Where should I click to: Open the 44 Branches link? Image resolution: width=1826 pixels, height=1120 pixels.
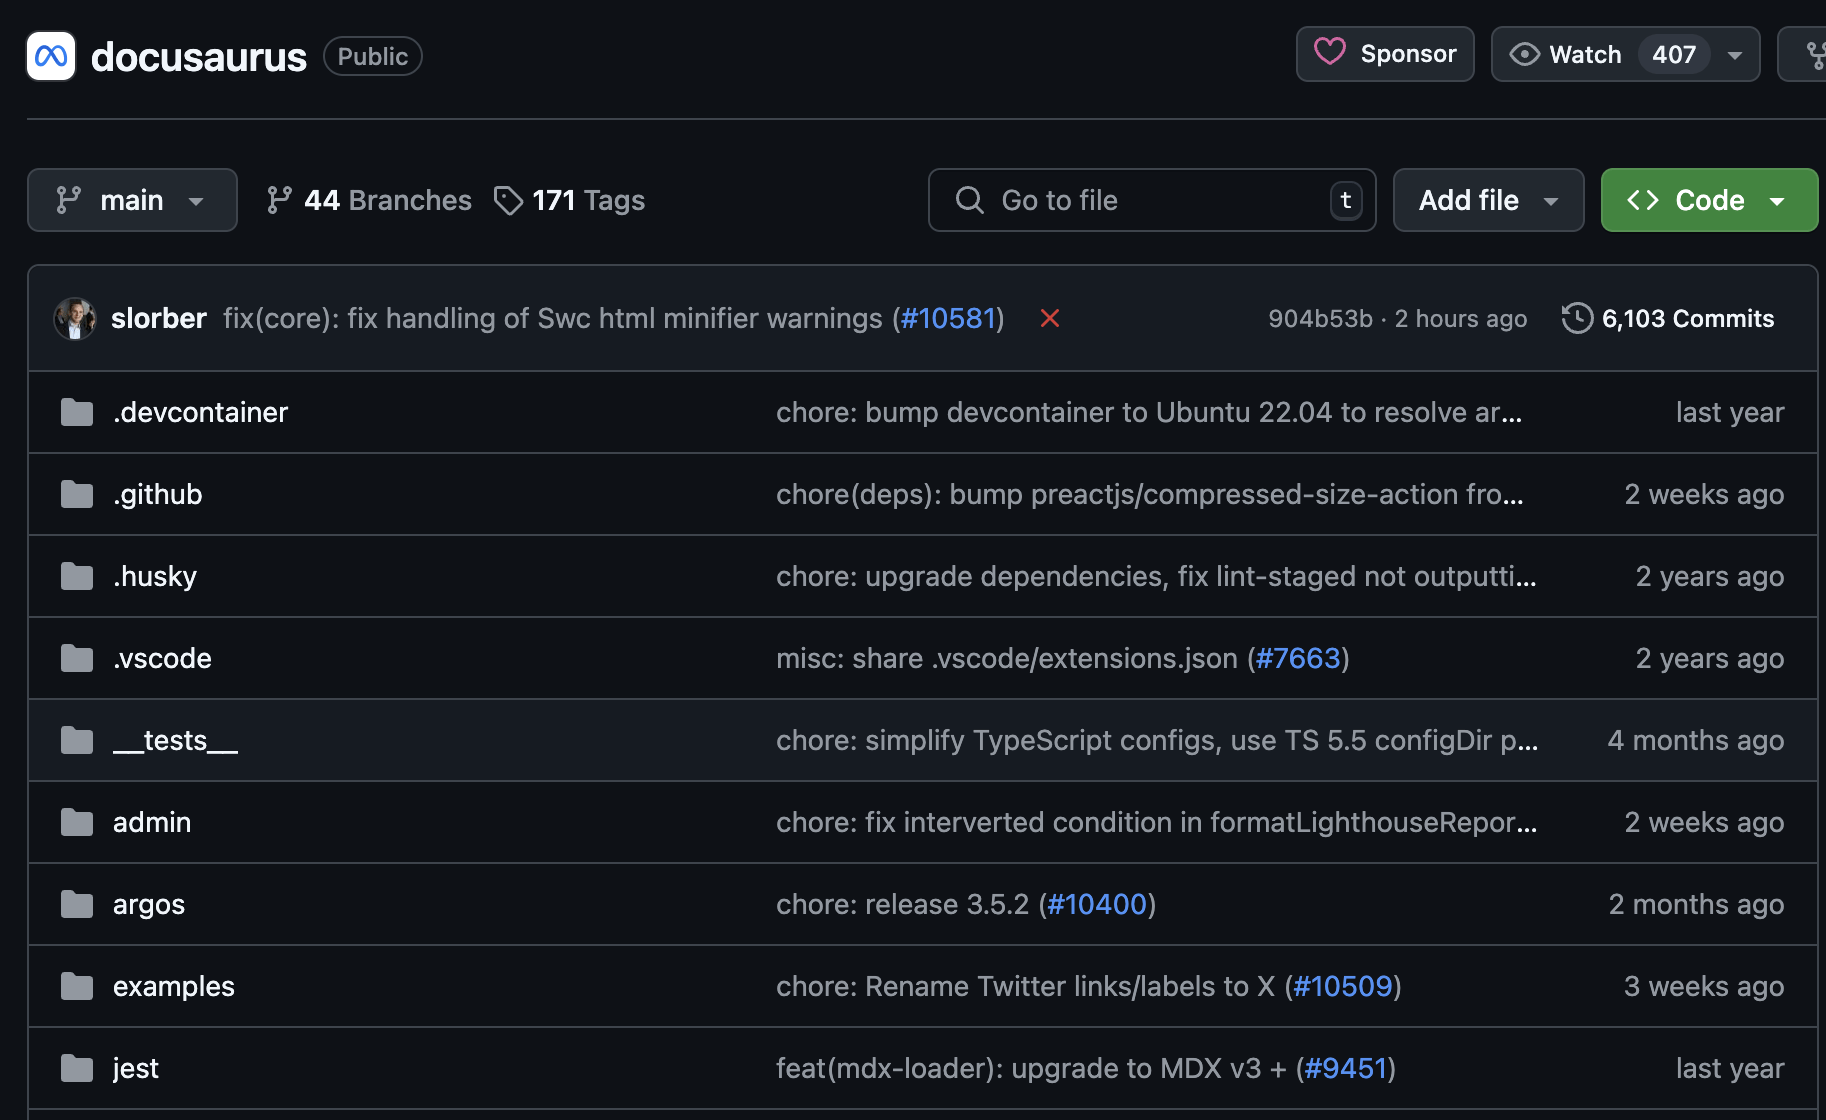pos(369,200)
